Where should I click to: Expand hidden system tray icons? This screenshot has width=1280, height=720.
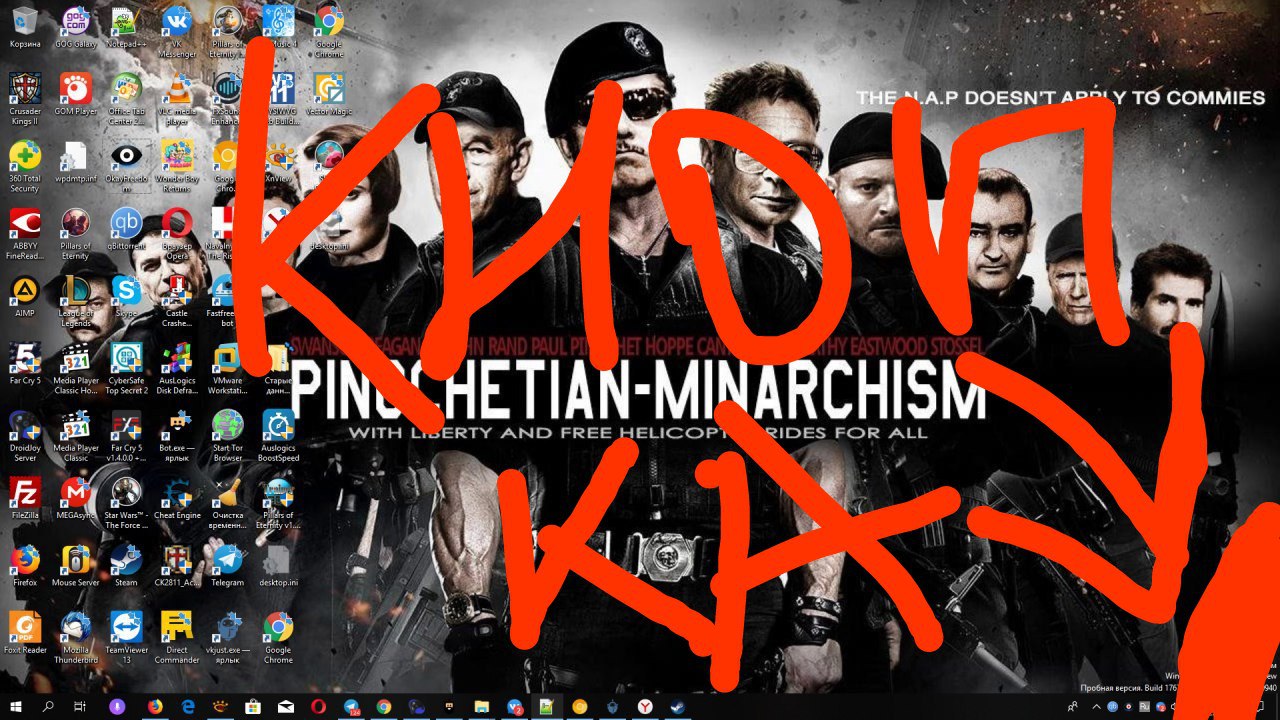click(x=1095, y=707)
